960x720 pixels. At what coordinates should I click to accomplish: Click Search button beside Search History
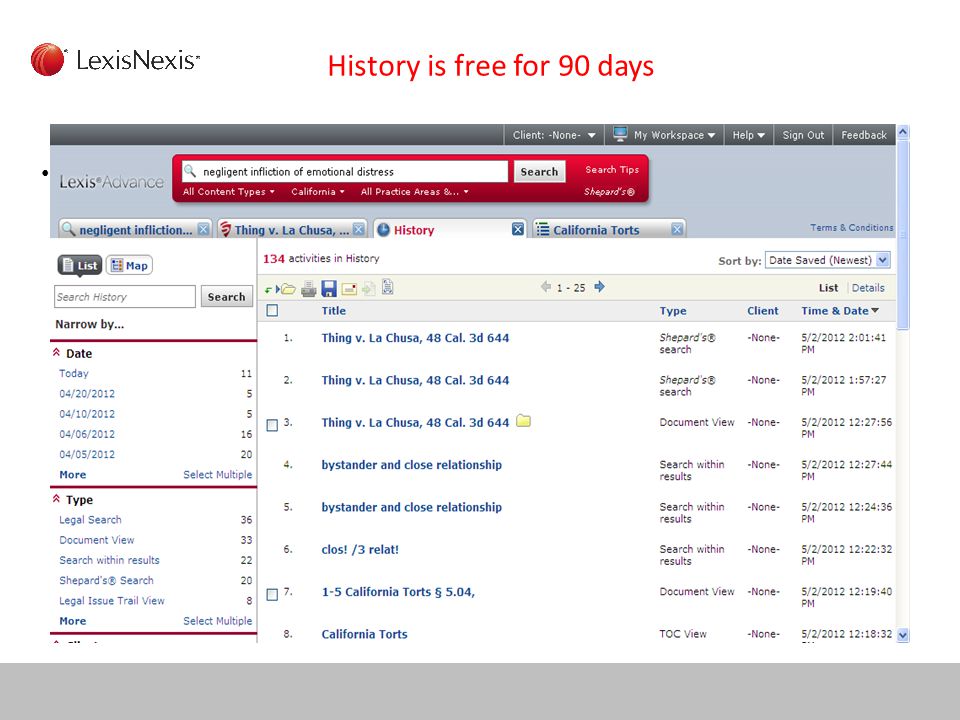click(226, 297)
